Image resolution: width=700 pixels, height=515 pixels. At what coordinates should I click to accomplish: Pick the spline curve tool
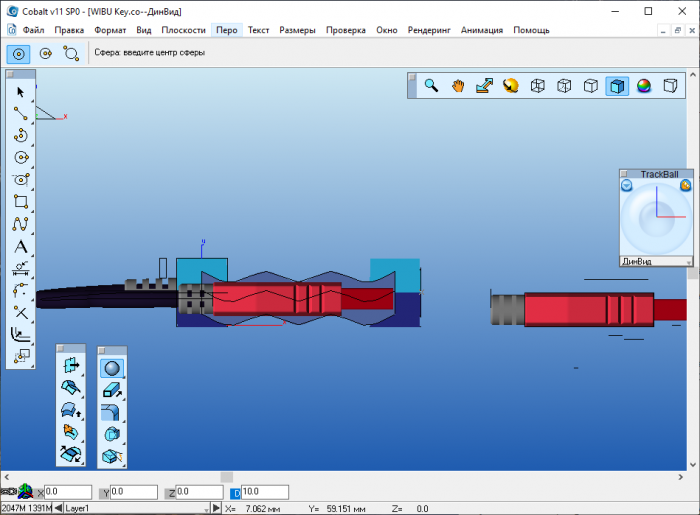(20, 224)
